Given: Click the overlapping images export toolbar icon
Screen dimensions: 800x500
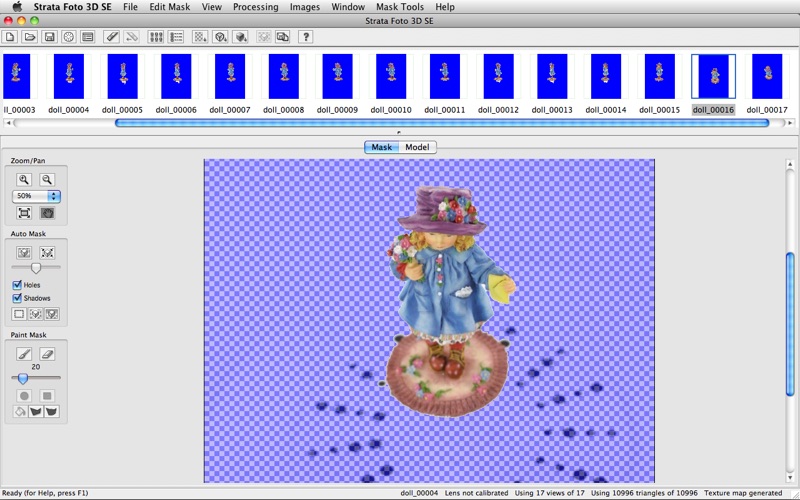Looking at the screenshot, I should click(283, 37).
